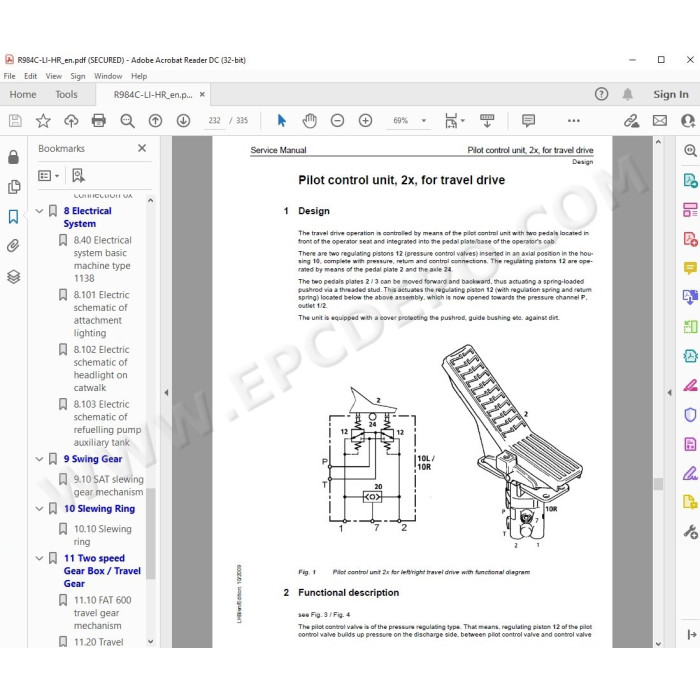700x700 pixels.
Task: Open the More Tools wrench icon
Action: pyautogui.click(x=690, y=532)
